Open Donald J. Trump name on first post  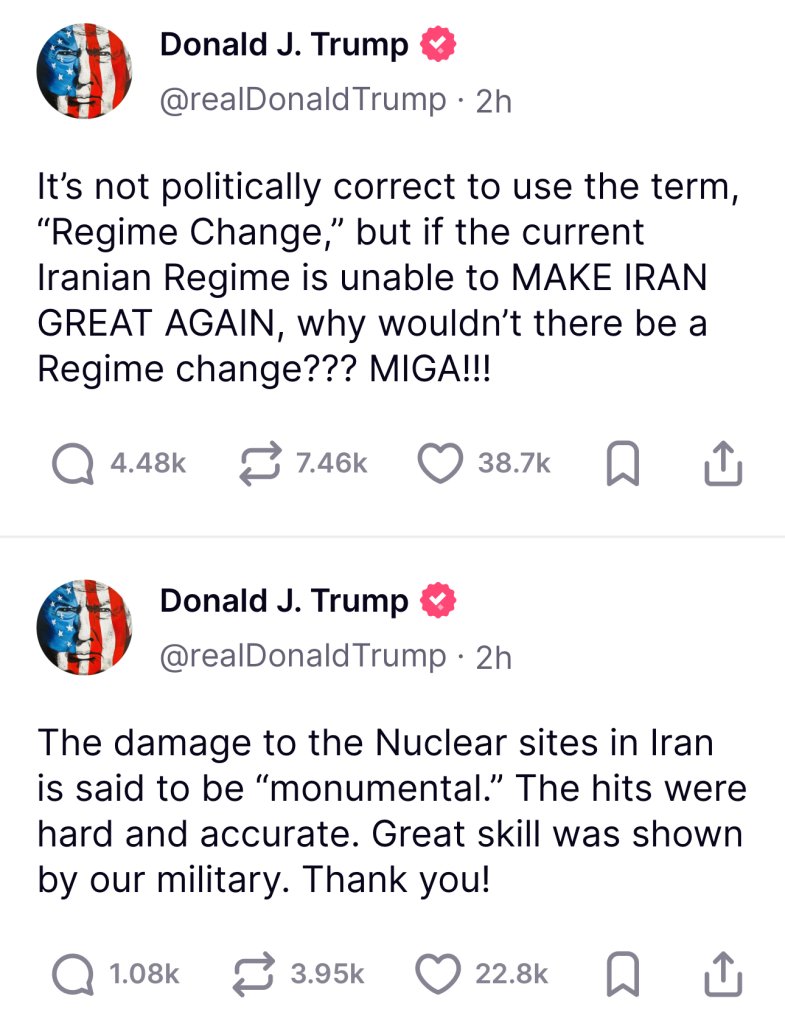284,45
